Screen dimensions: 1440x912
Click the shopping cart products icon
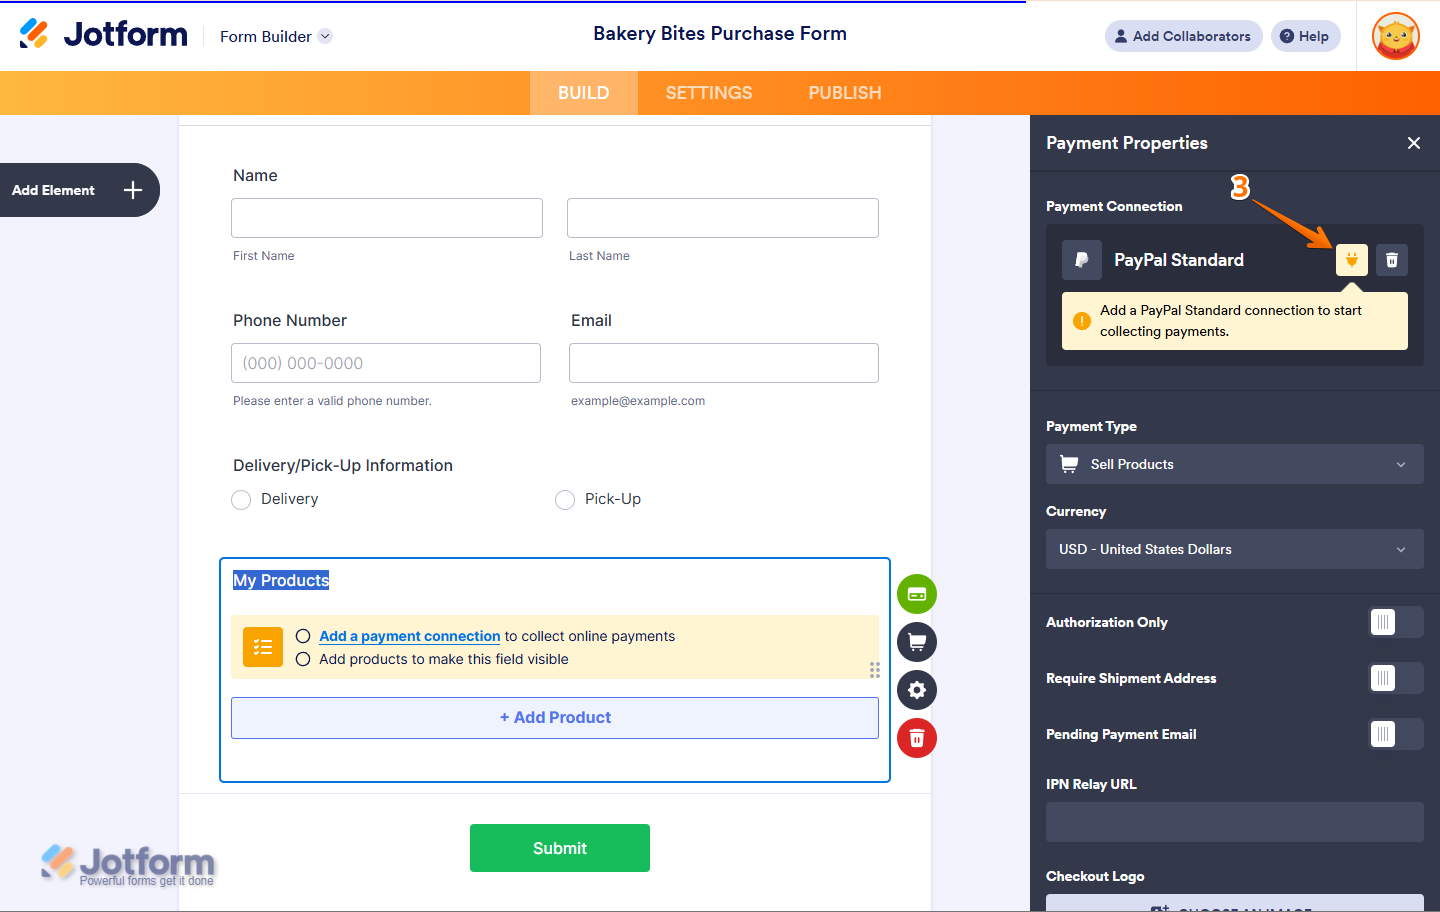click(917, 642)
